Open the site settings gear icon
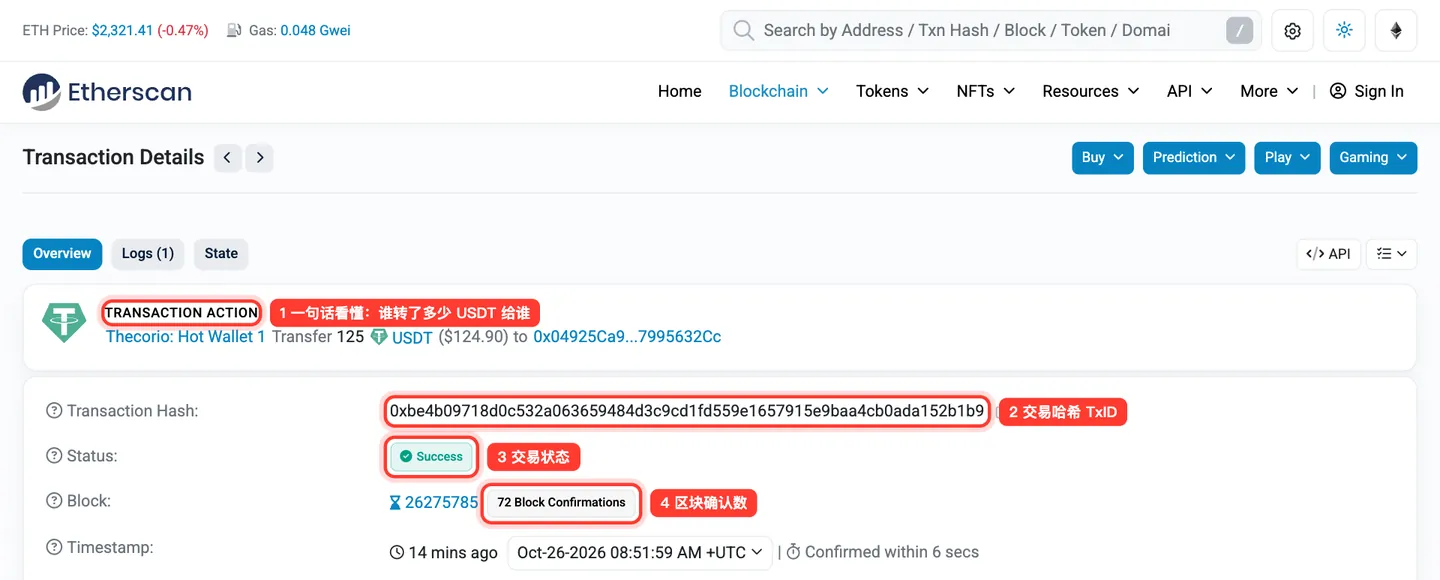This screenshot has width=1440, height=580. pos(1292,30)
